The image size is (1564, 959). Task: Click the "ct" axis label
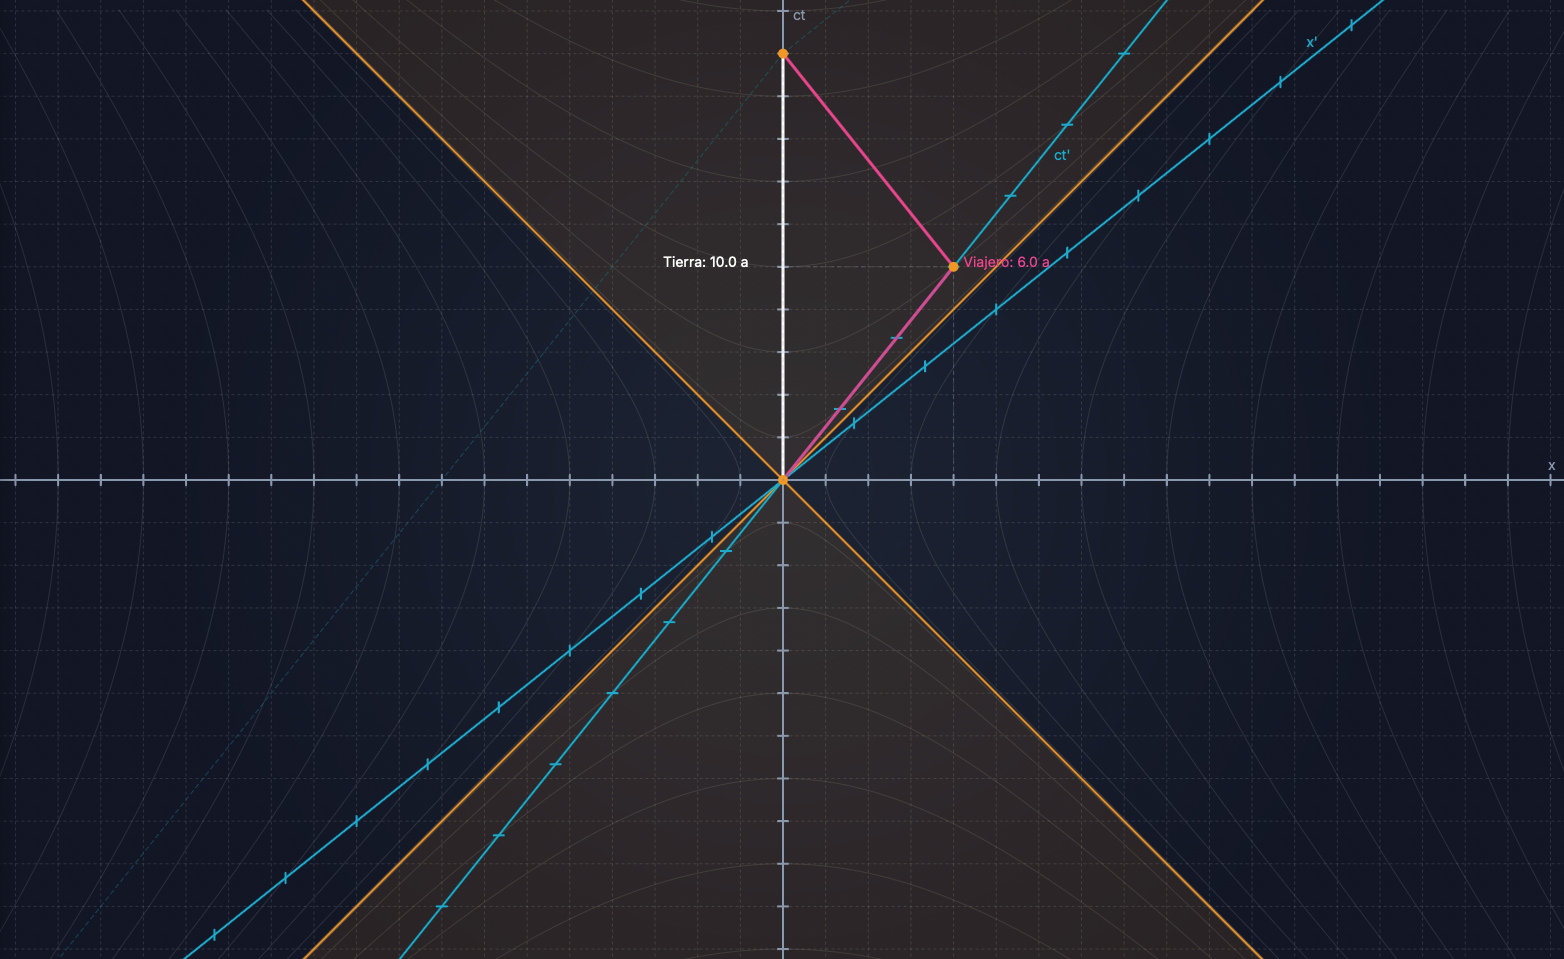click(x=799, y=15)
